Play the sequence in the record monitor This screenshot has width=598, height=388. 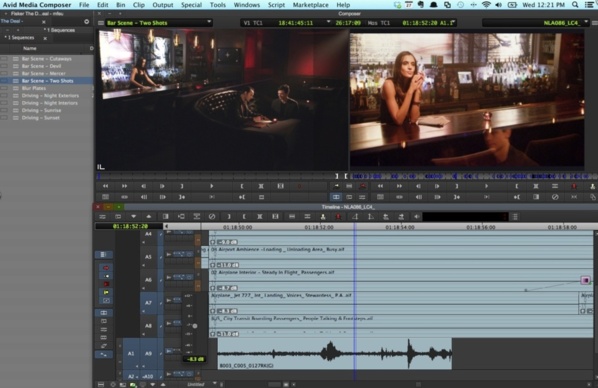[x=486, y=186]
